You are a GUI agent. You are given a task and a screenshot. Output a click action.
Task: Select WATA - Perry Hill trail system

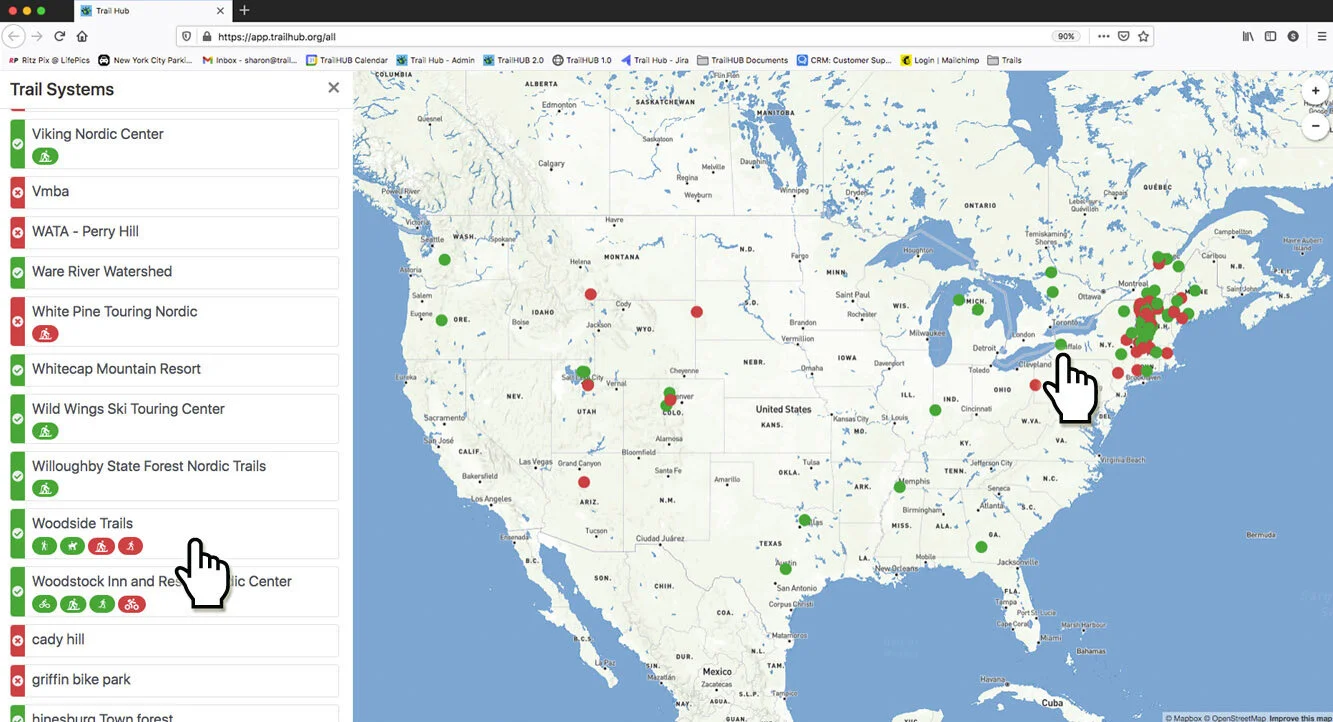(x=174, y=232)
